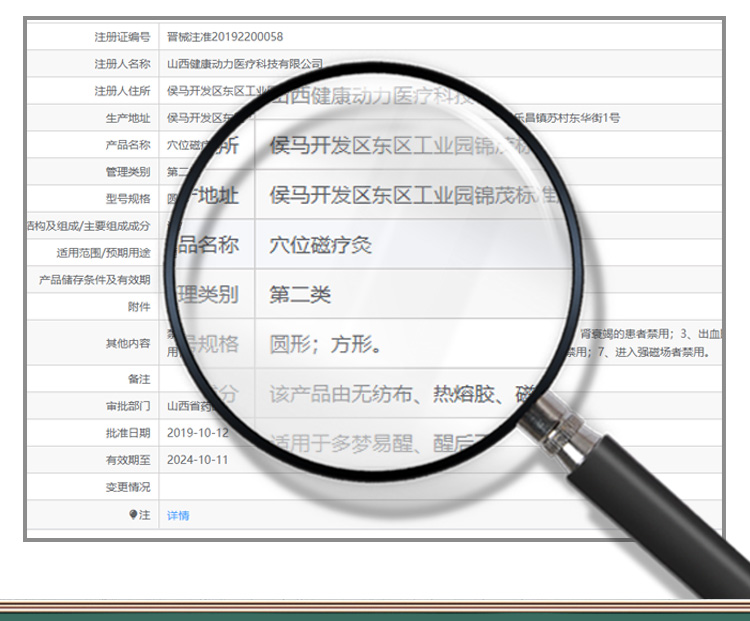This screenshot has width=750, height=621.
Task: Select expiry date 2024-10-11
Action: 198,460
